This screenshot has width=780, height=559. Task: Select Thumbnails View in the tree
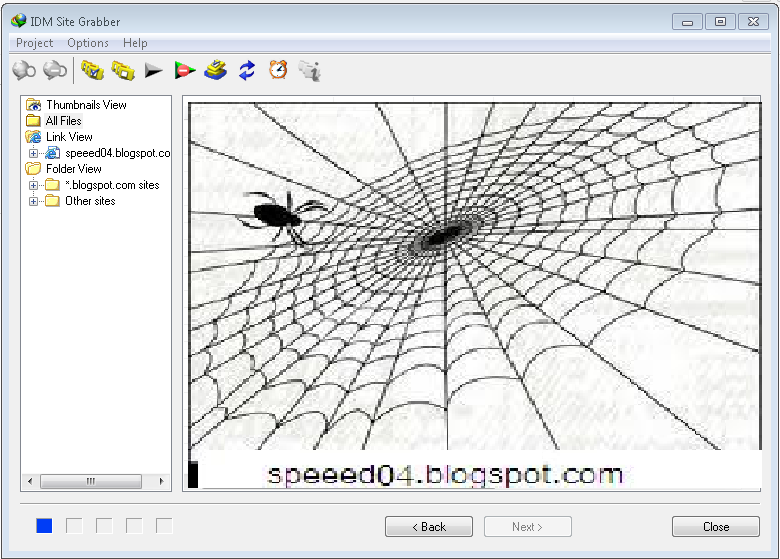[x=87, y=105]
